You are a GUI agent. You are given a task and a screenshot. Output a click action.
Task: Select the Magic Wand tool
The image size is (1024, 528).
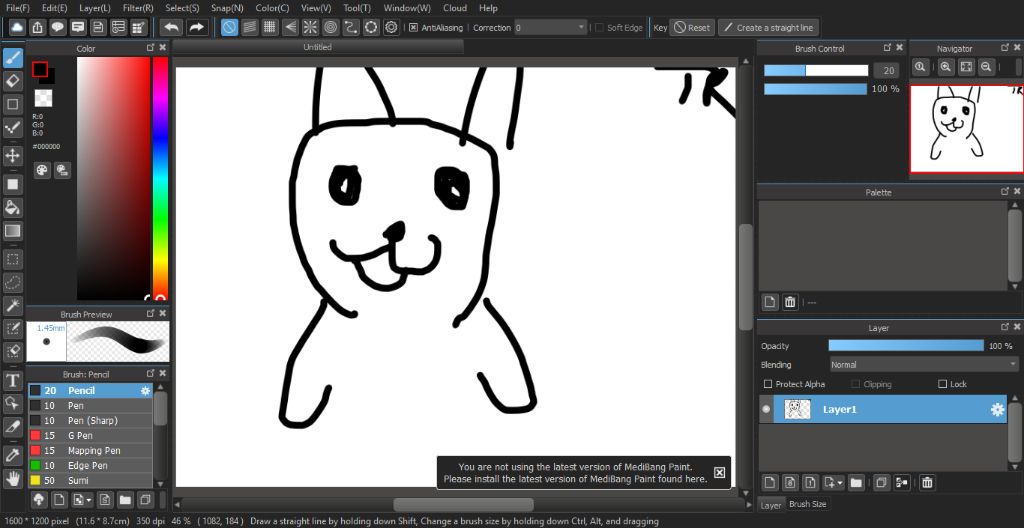click(13, 305)
